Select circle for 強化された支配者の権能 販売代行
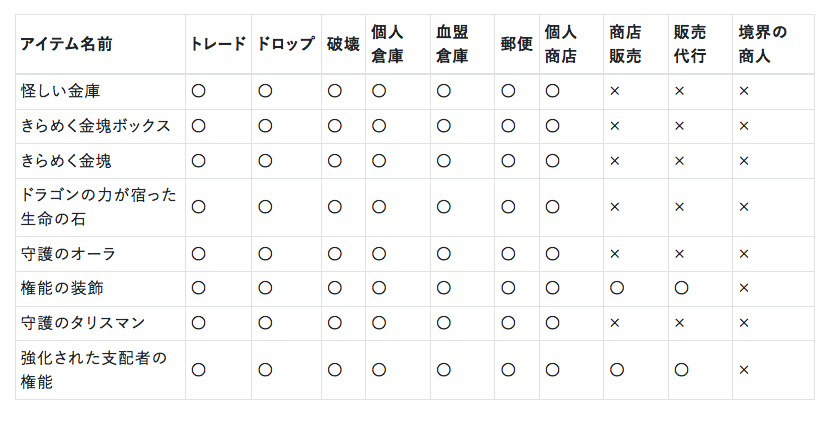This screenshot has height=433, width=838. pos(681,370)
